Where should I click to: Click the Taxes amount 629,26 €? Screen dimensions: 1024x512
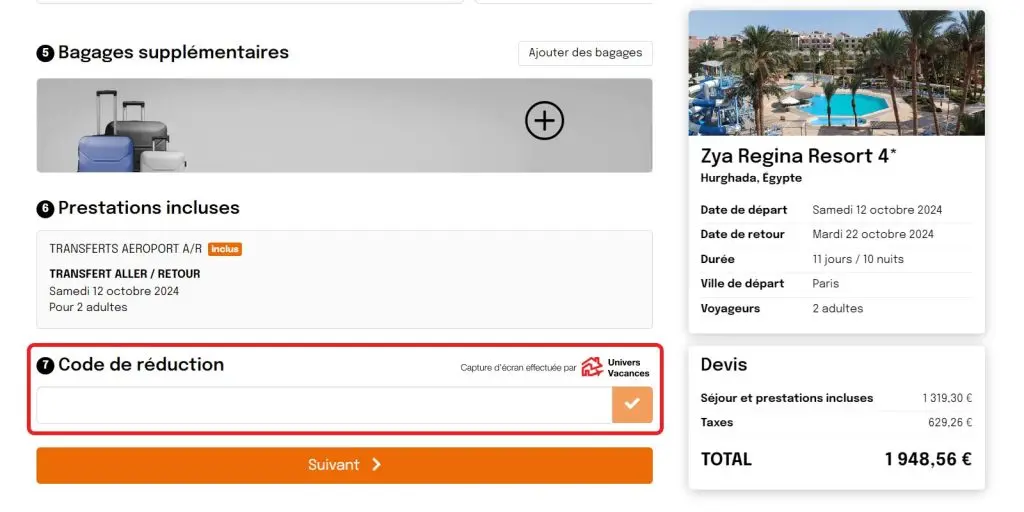949,422
